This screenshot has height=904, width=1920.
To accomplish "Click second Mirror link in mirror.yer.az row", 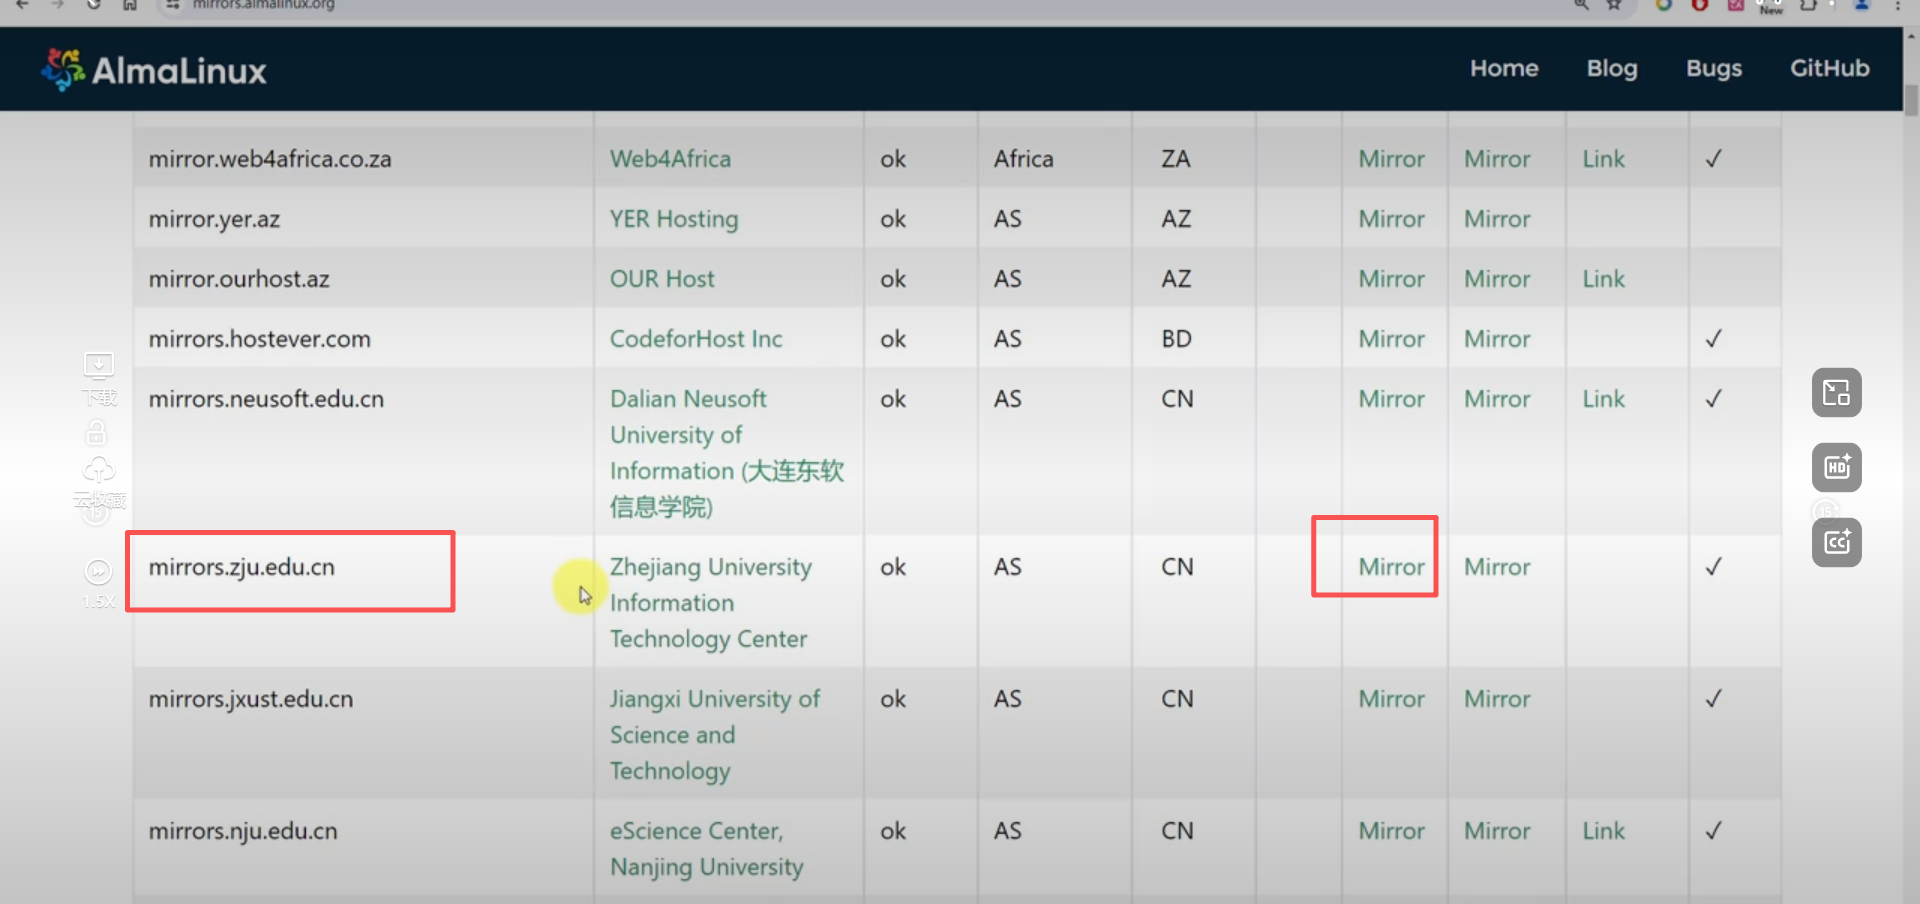I will [1497, 219].
